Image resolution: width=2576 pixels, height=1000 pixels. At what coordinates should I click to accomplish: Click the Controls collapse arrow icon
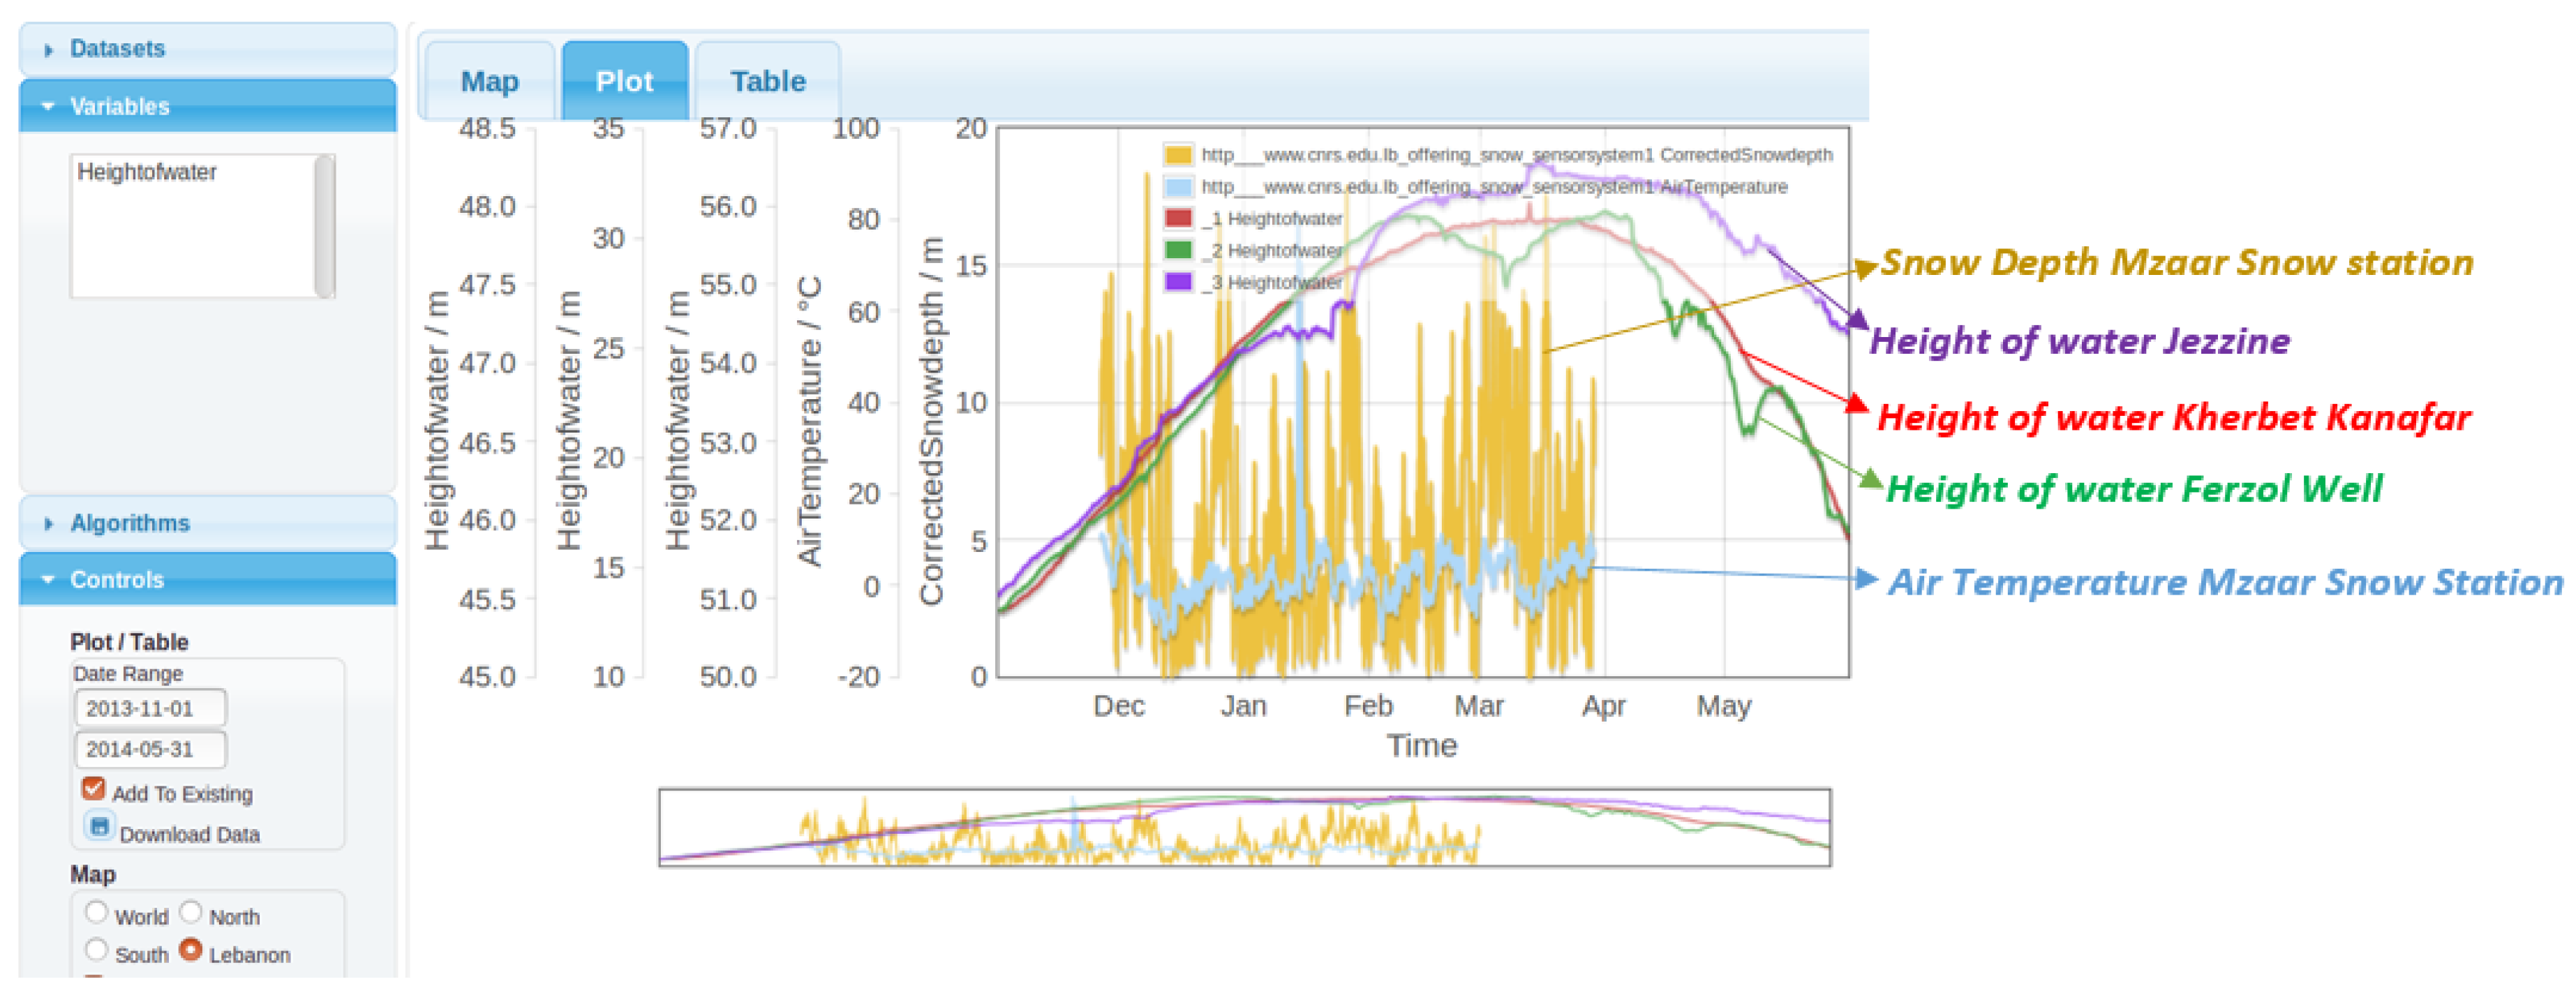pos(48,580)
